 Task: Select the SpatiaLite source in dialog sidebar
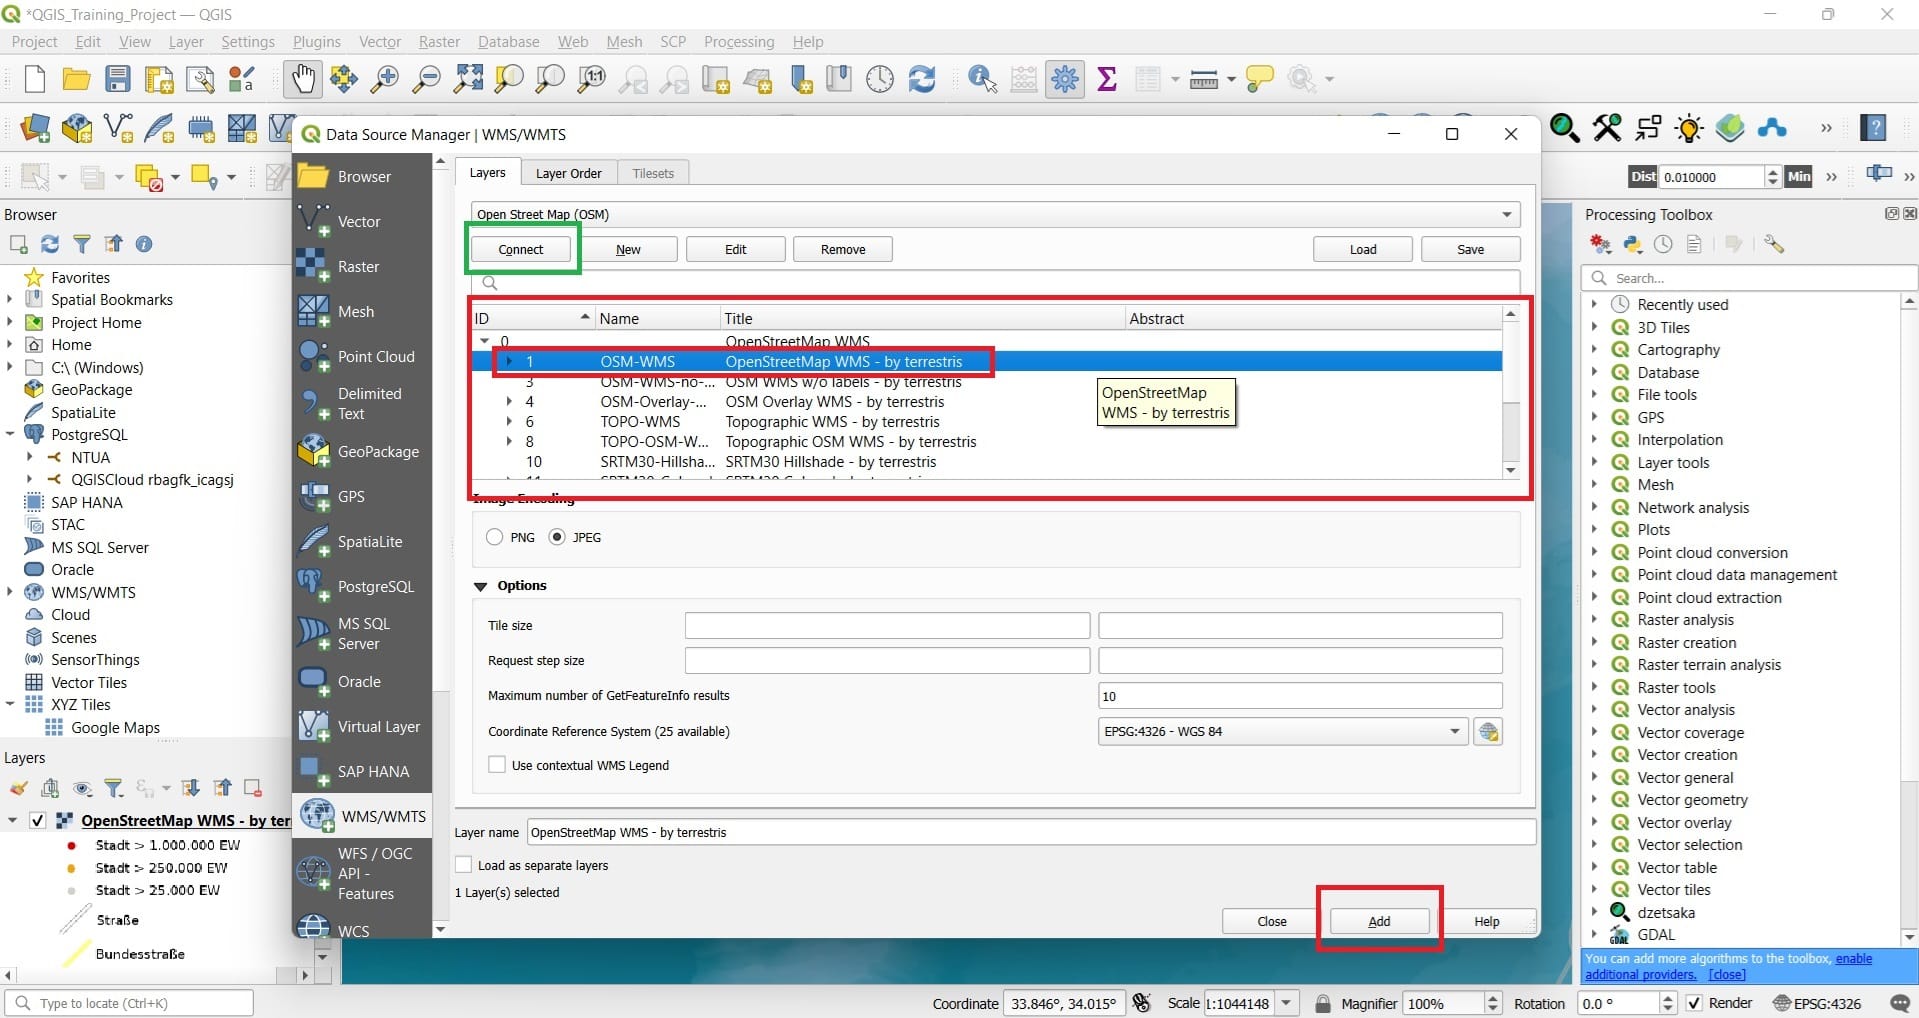(x=363, y=541)
